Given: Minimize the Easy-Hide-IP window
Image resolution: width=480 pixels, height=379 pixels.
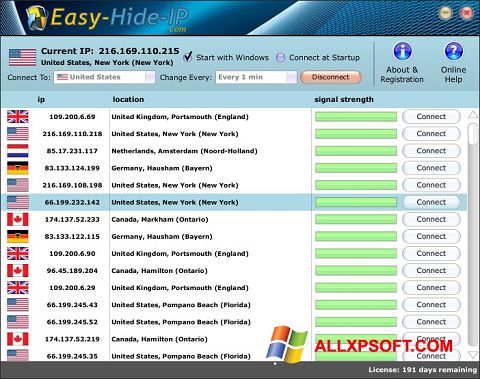Looking at the screenshot, I should [446, 13].
